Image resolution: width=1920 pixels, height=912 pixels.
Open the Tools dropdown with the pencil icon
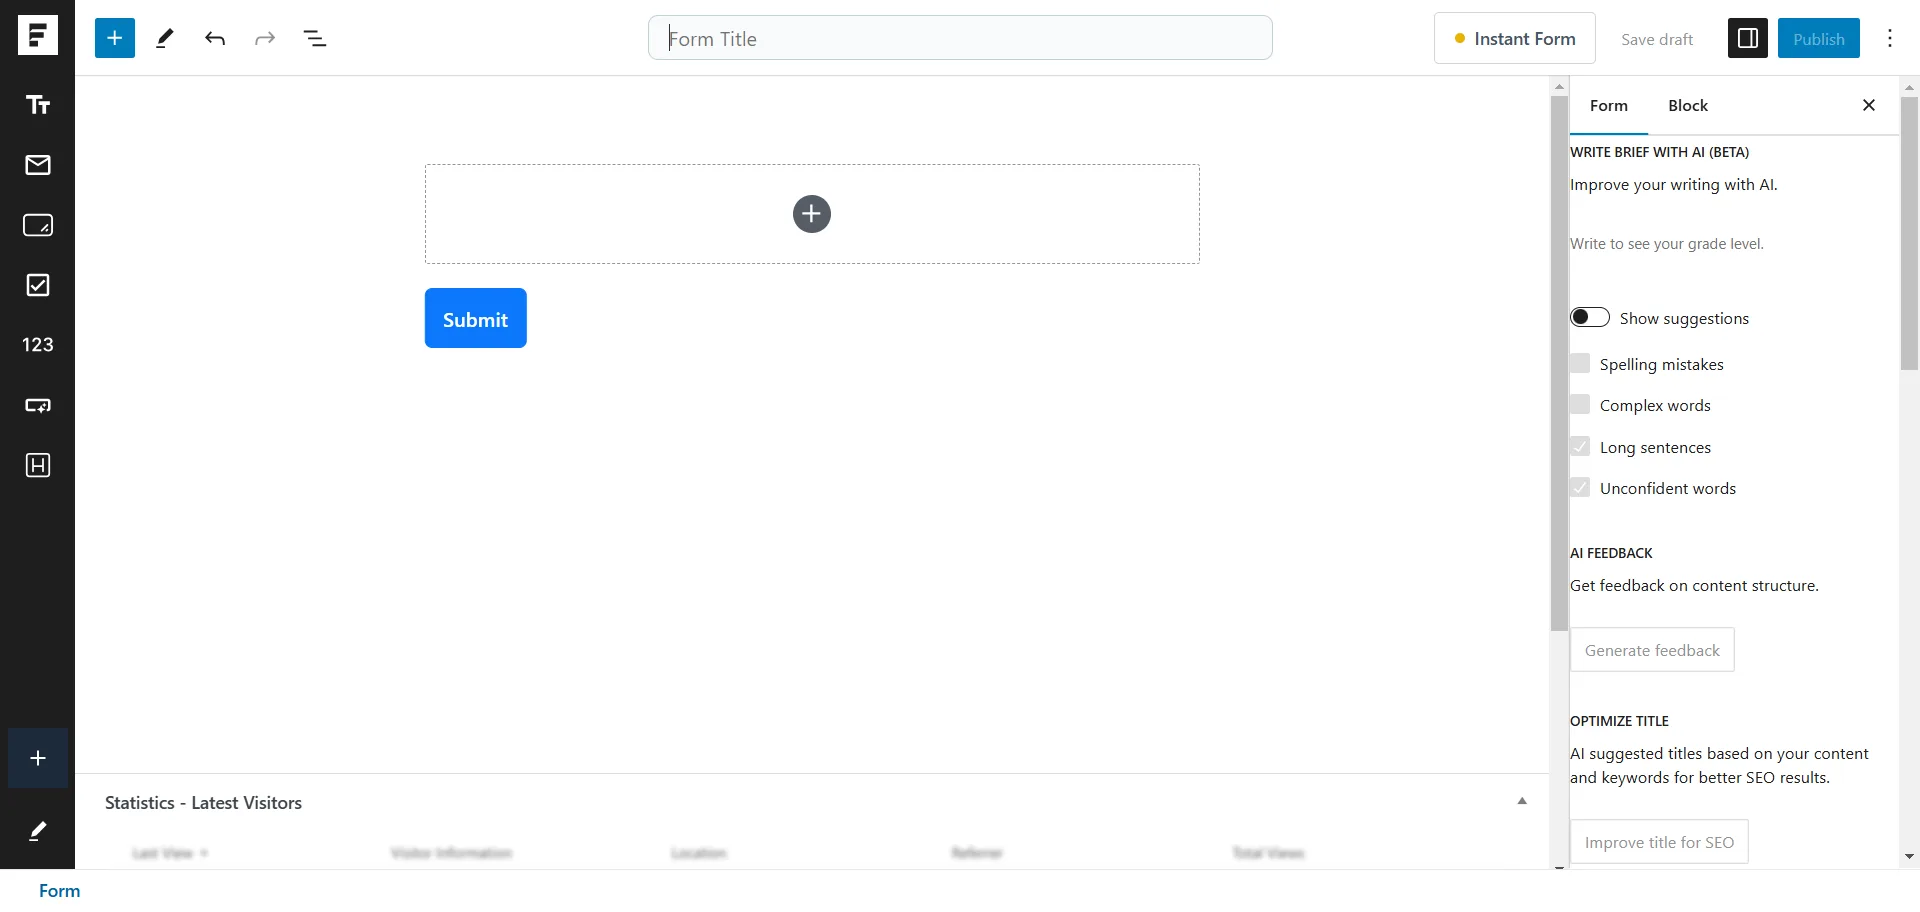click(164, 38)
